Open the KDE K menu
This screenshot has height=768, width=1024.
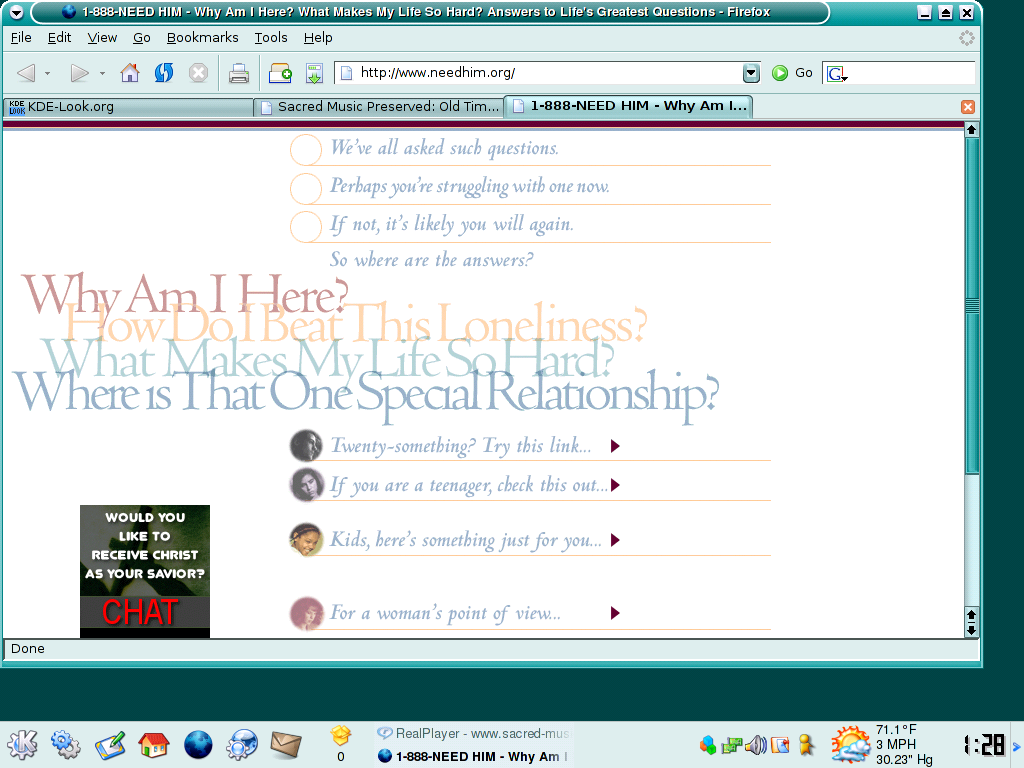(x=23, y=744)
